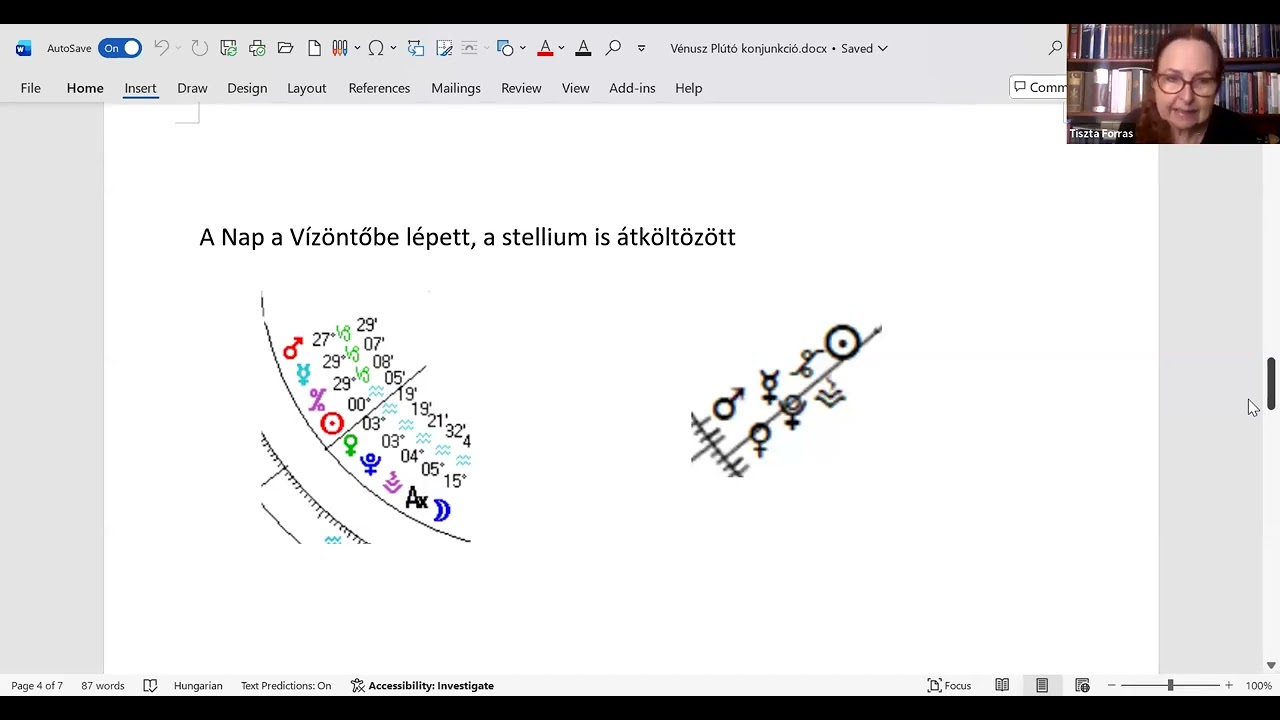Click the zoom slider handle

point(1170,685)
